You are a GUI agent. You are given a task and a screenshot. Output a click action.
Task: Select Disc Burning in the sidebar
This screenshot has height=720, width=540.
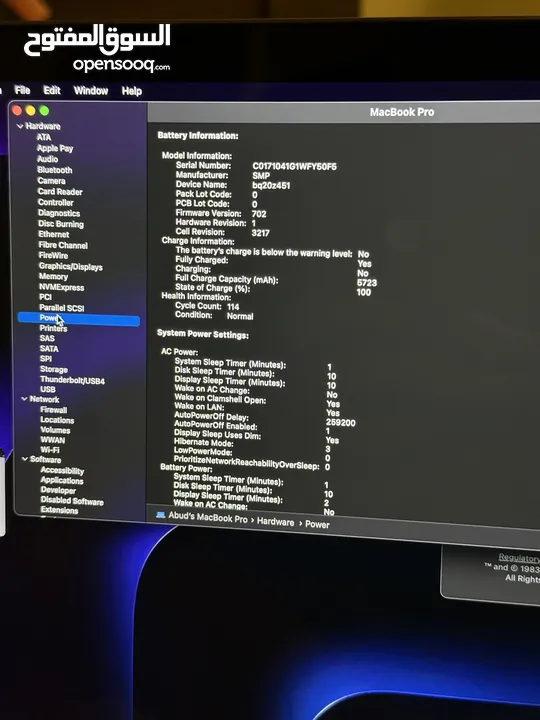pos(61,224)
